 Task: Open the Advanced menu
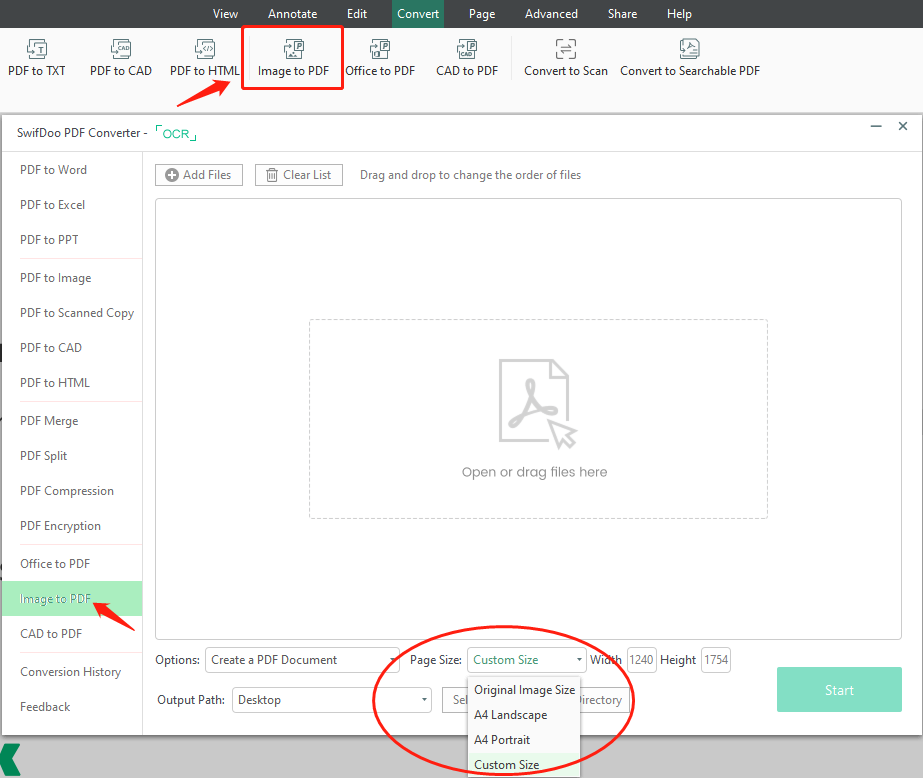[552, 14]
